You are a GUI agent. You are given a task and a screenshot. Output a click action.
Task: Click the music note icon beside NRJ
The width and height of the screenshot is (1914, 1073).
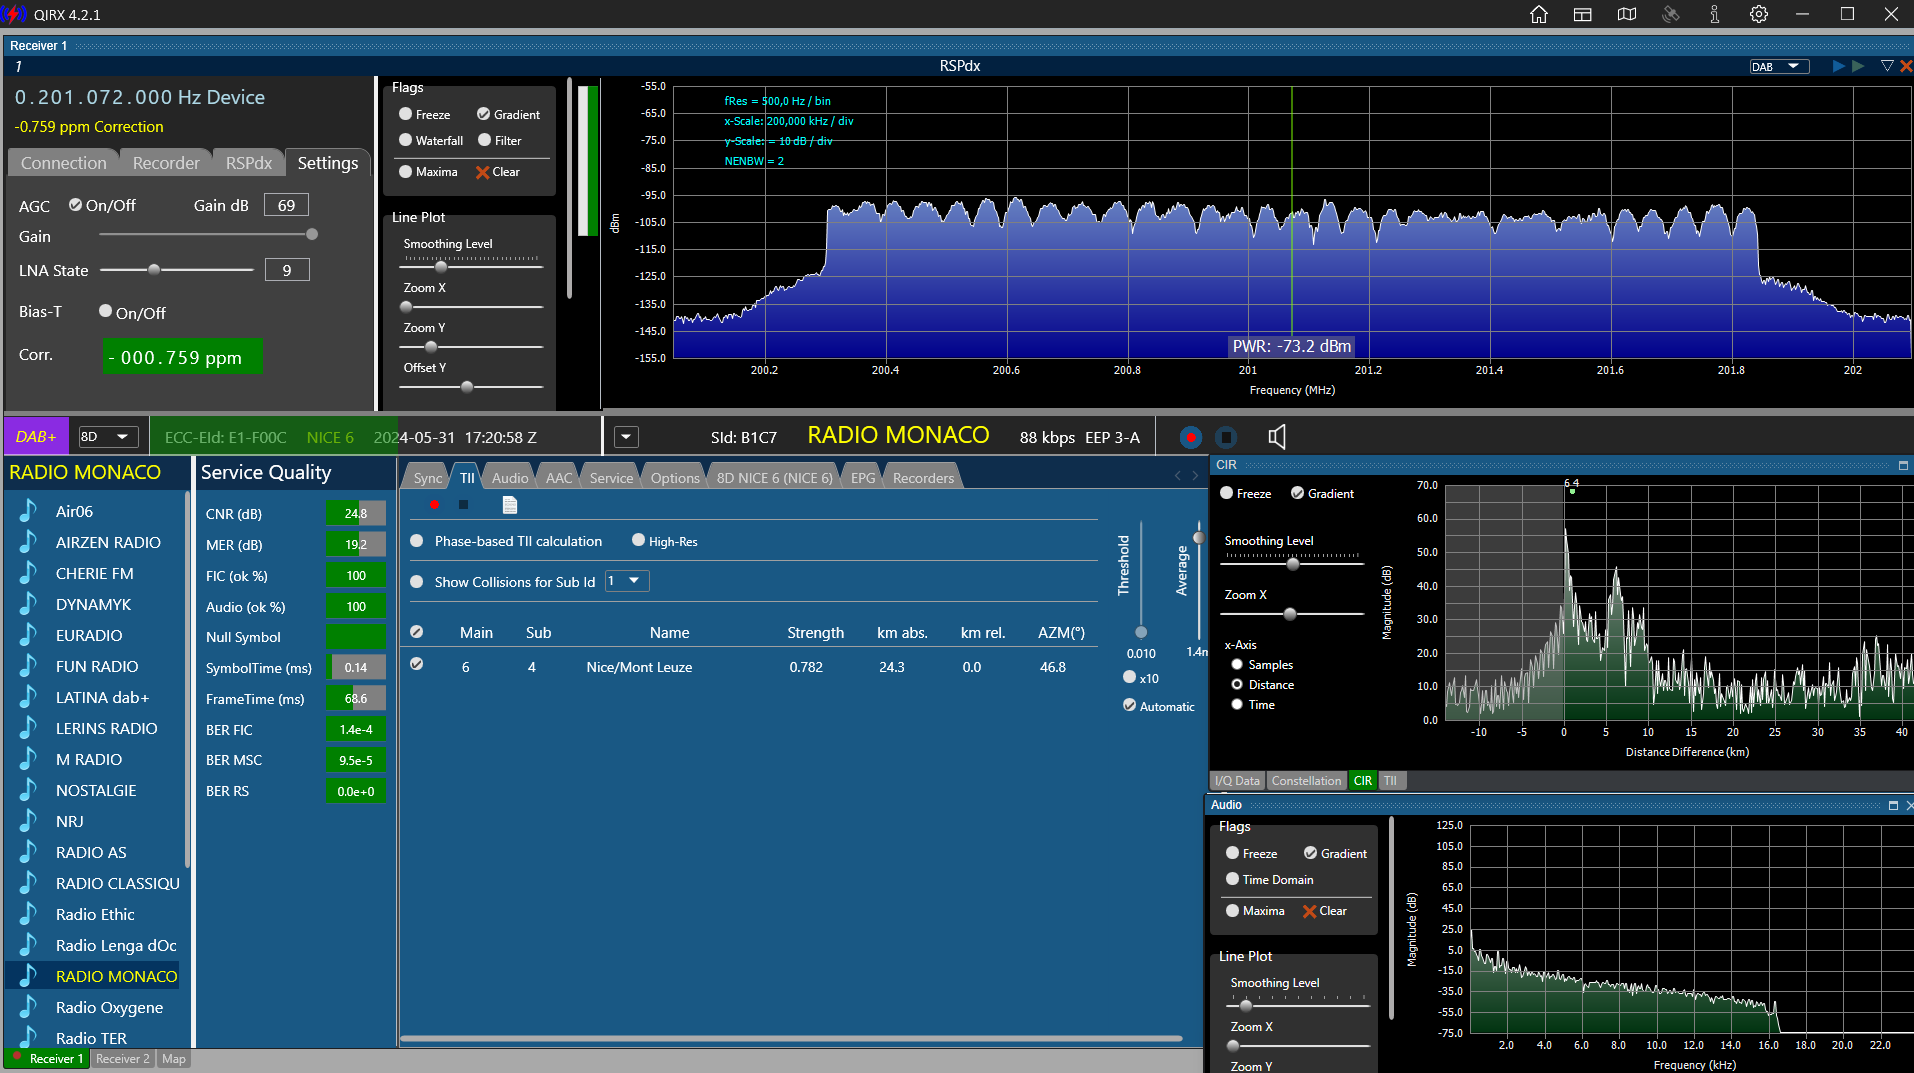click(x=28, y=821)
